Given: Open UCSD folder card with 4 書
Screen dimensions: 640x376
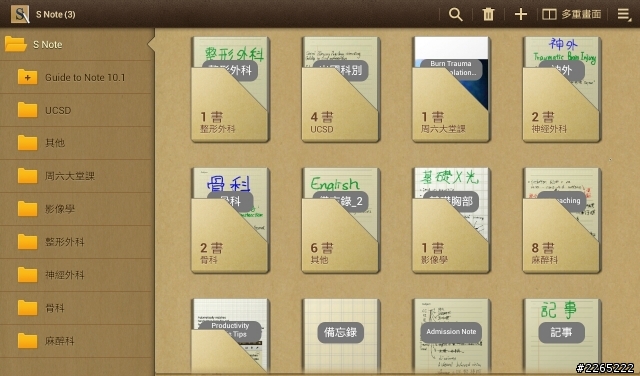Looking at the screenshot, I should tap(341, 89).
